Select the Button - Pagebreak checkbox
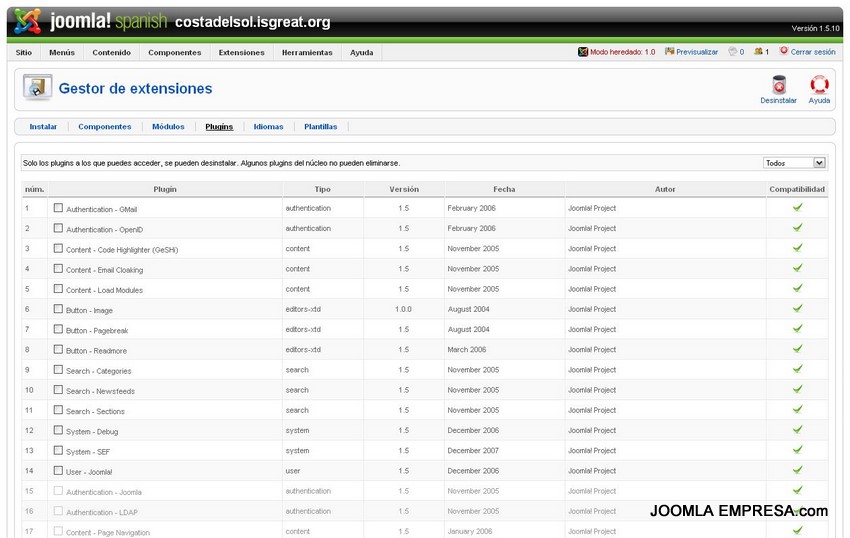This screenshot has height=538, width=850. point(59,329)
